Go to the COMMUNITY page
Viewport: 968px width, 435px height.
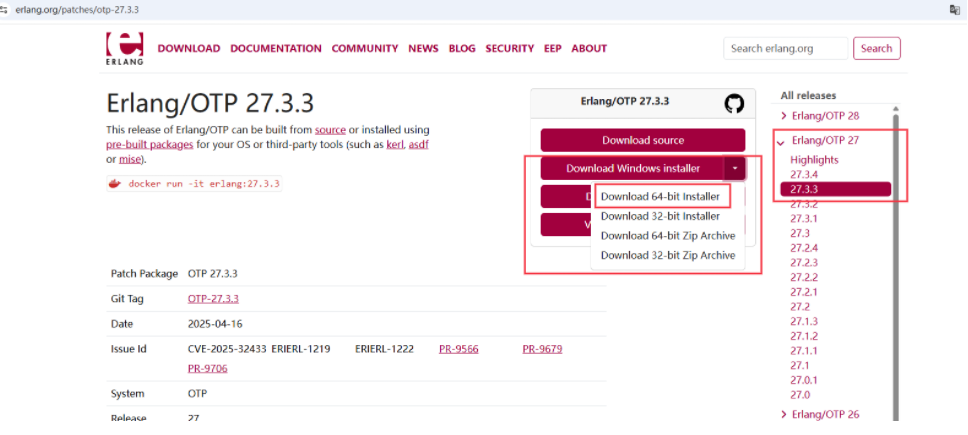[365, 48]
